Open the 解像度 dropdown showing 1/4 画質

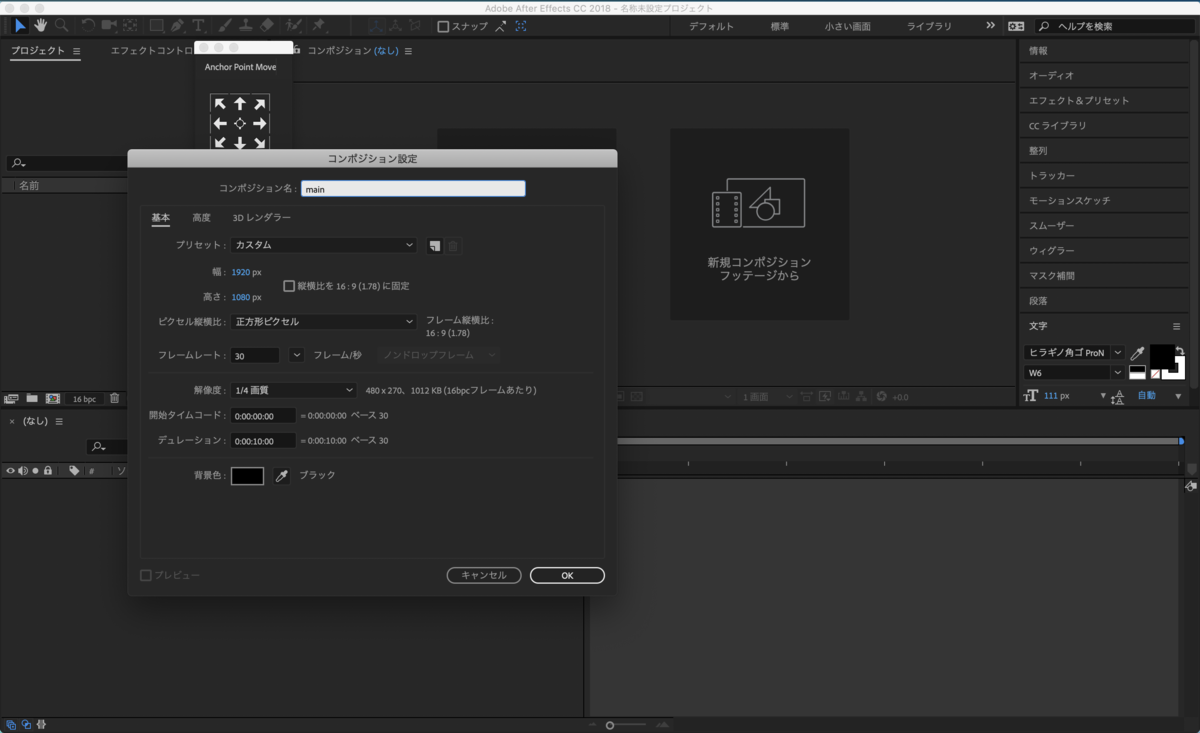click(294, 390)
